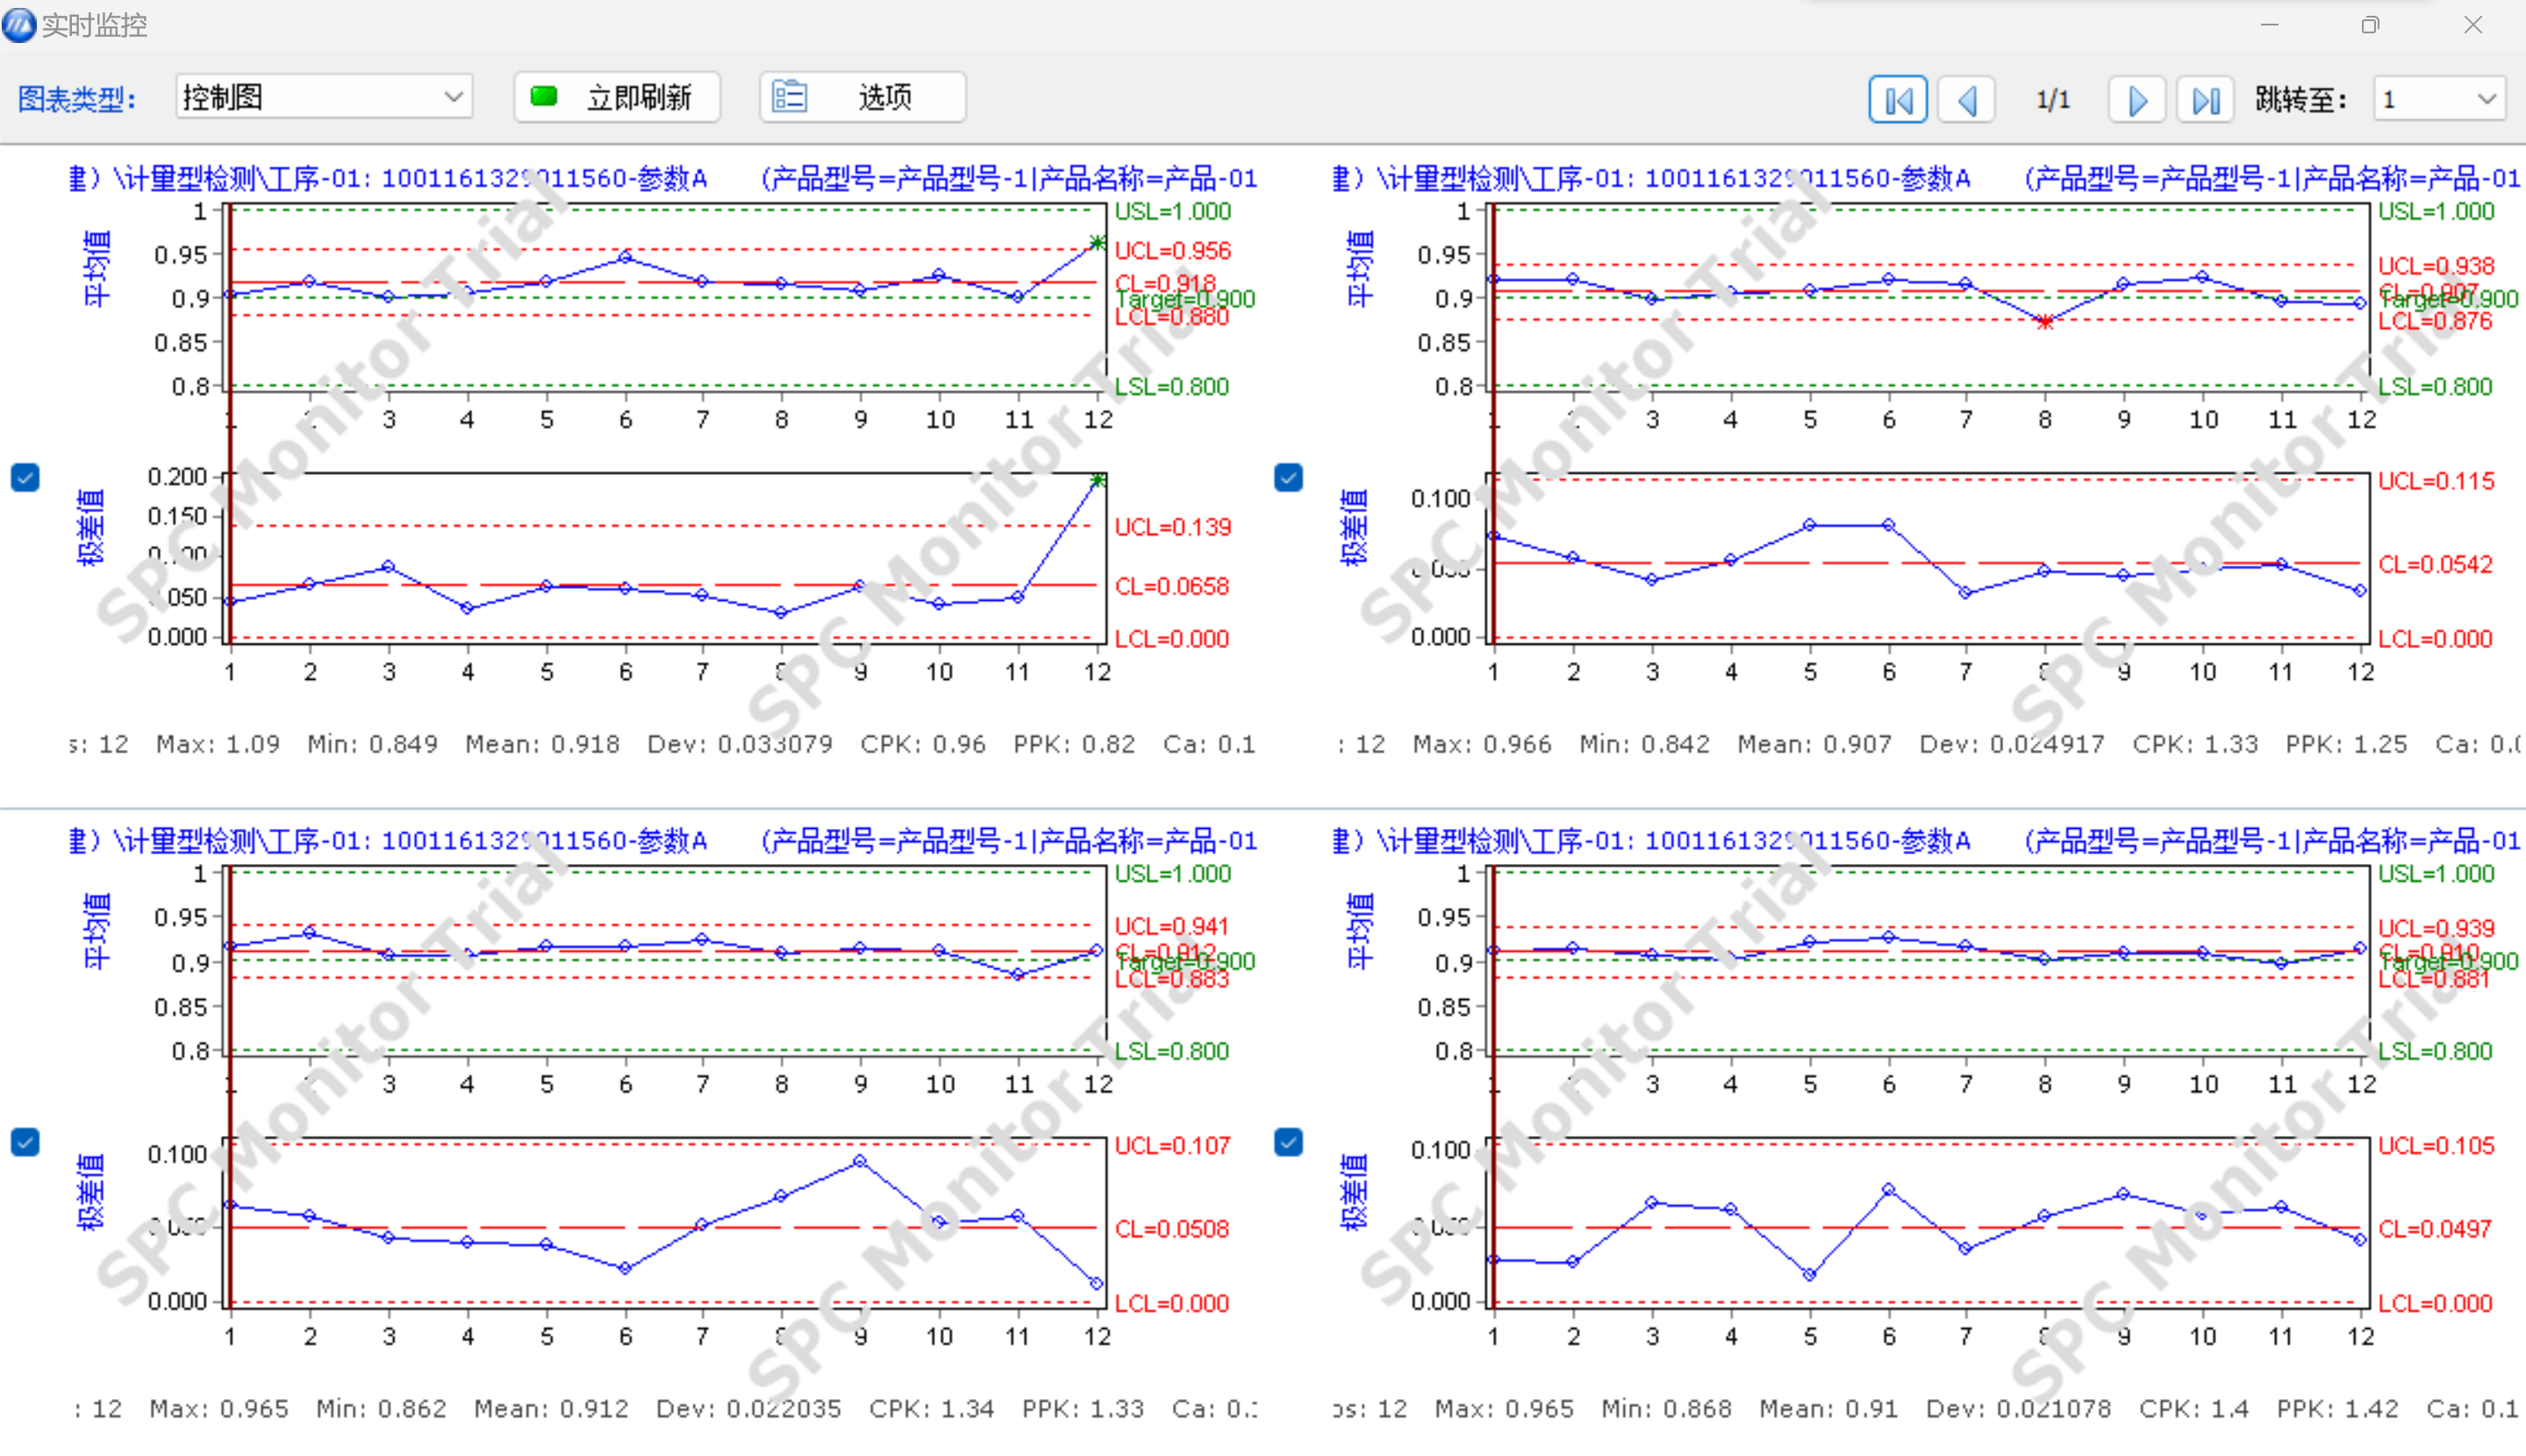This screenshot has height=1456, width=2526.
Task: Click the maximum range point at sample 12
Action: click(1097, 481)
